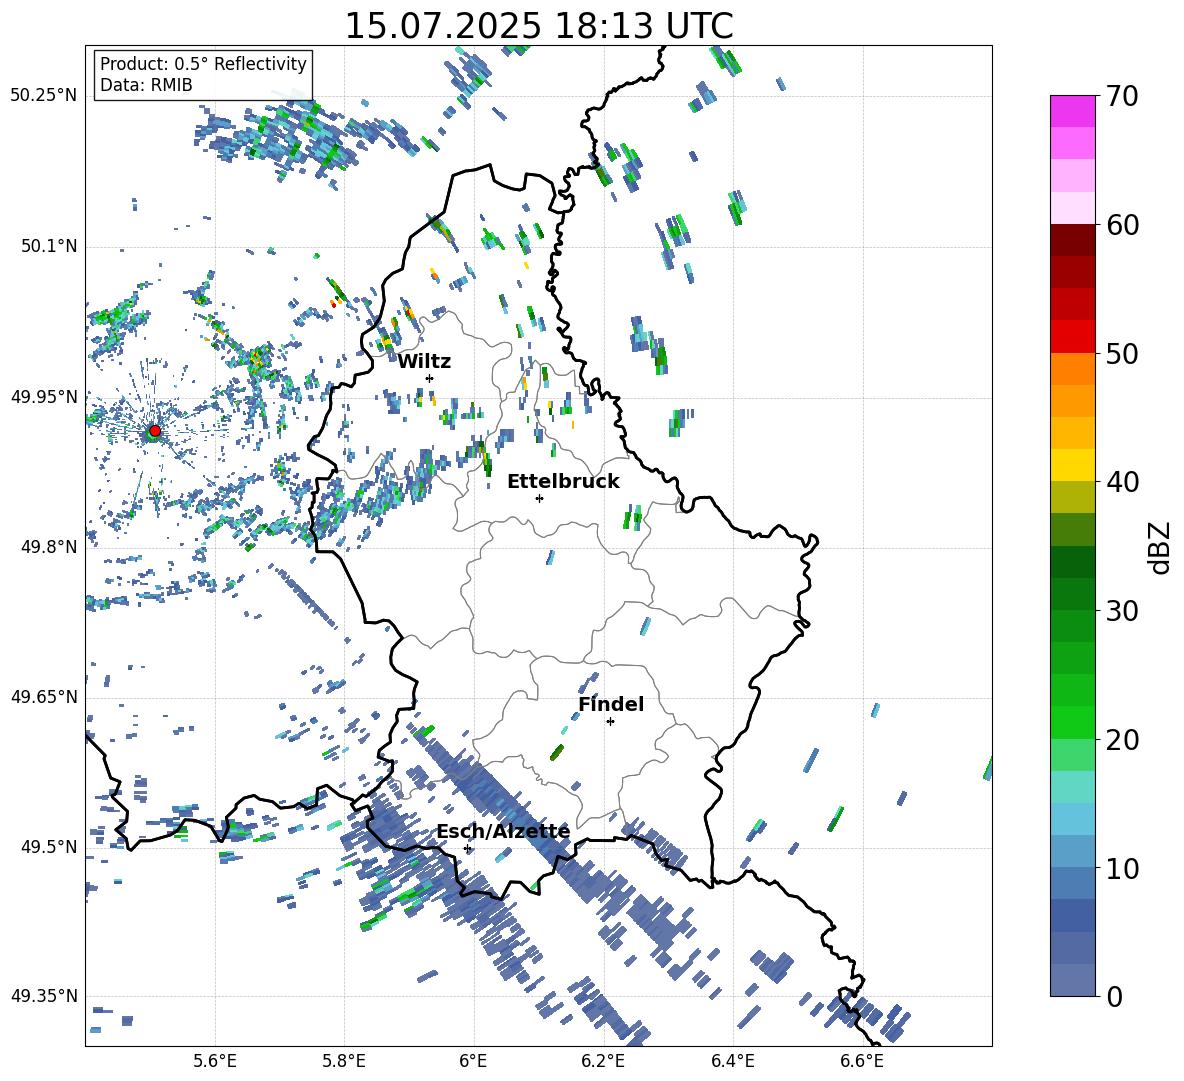
Task: Click the dark green 30 dBZ color band
Action: (x=1072, y=594)
